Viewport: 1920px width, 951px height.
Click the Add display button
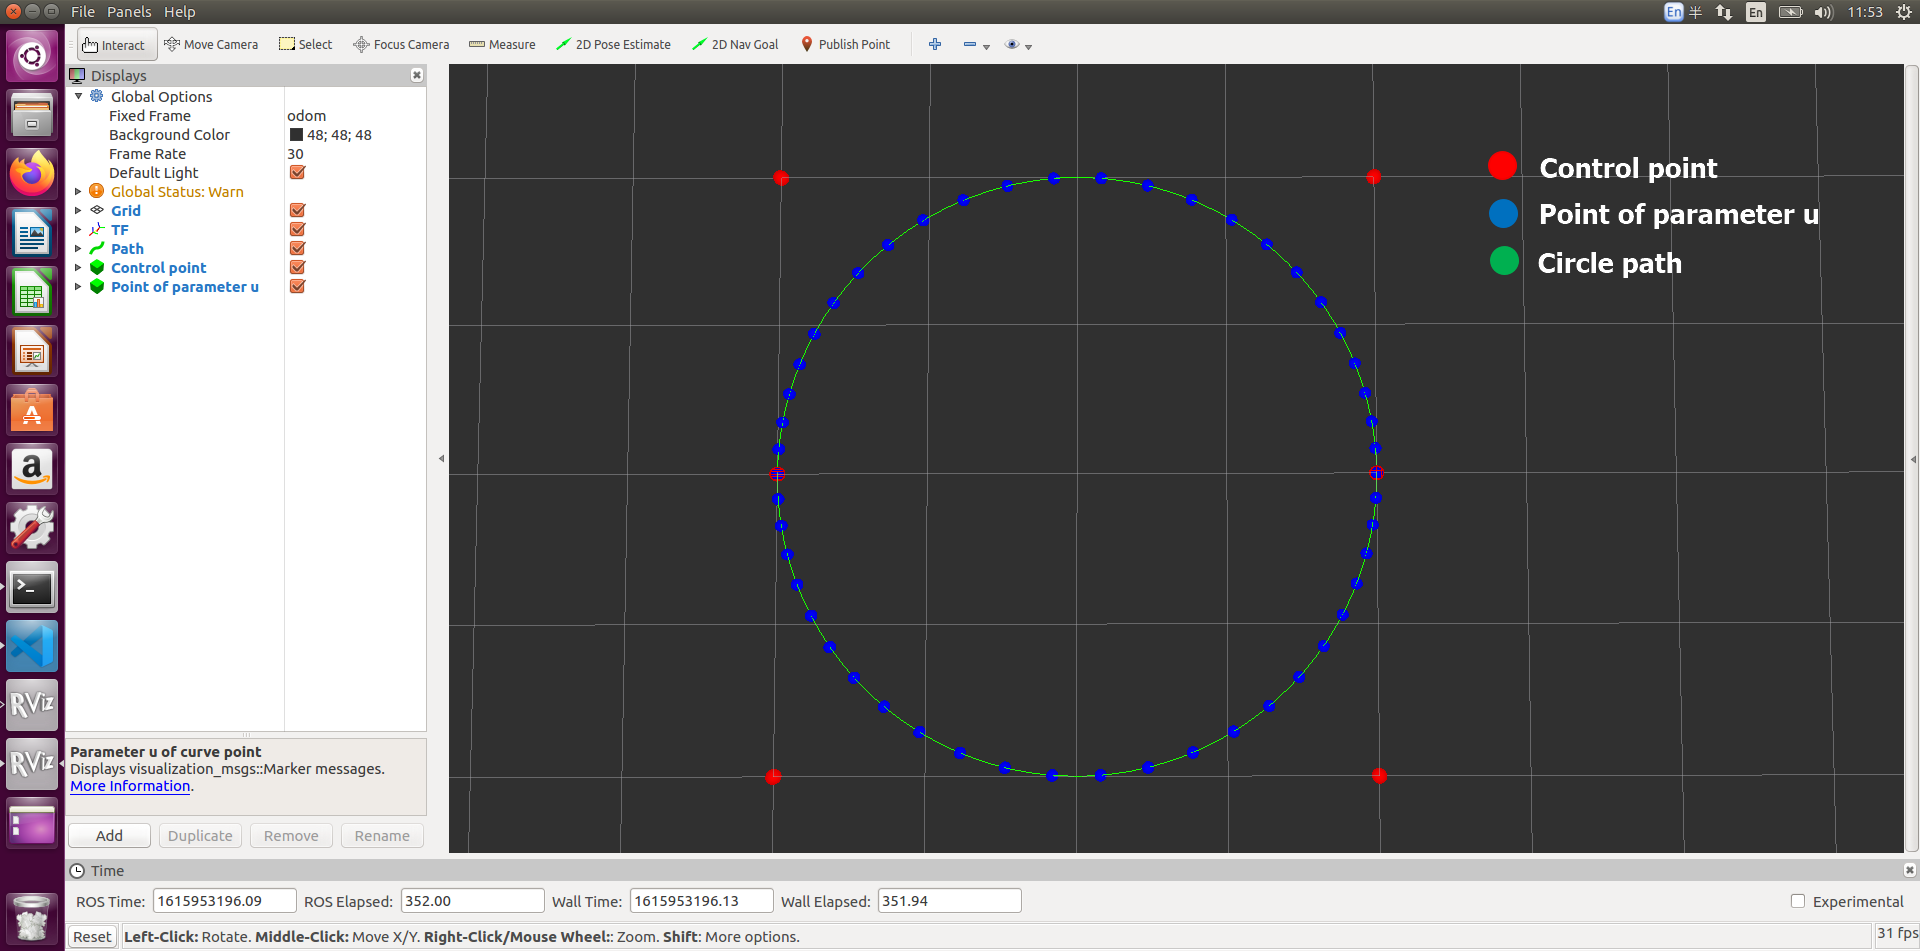click(x=109, y=836)
